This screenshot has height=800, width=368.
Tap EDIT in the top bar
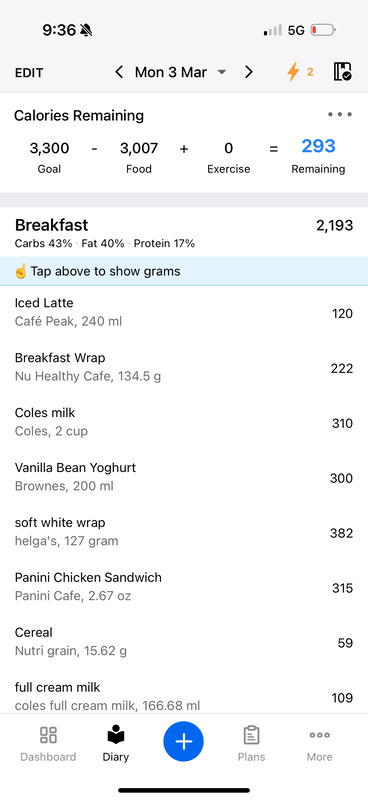click(29, 72)
